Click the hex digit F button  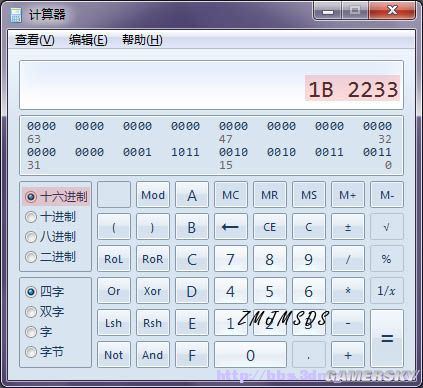tap(192, 355)
